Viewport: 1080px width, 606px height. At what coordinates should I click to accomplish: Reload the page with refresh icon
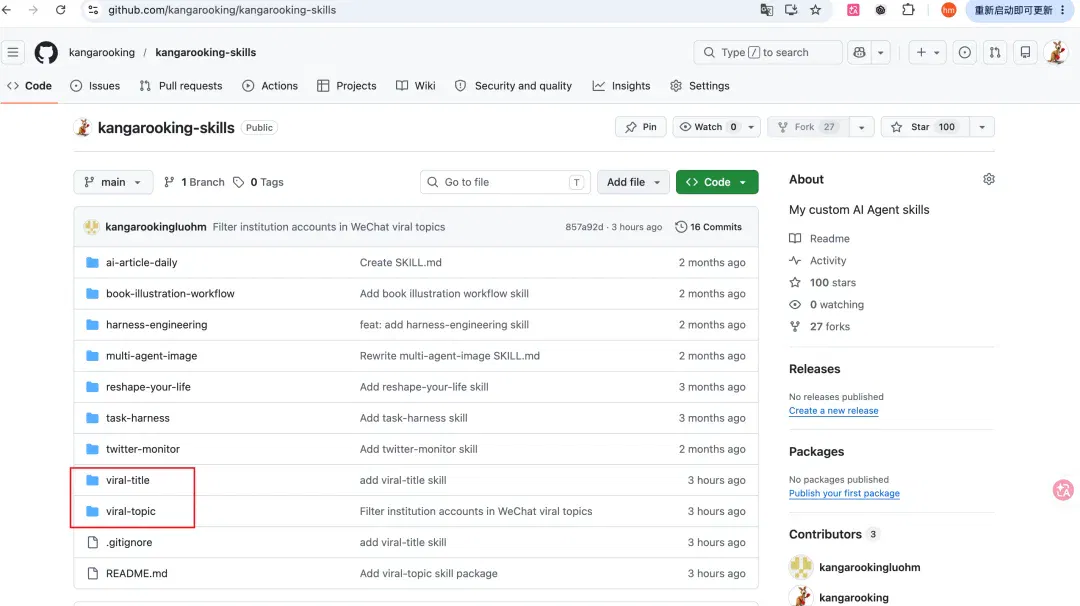click(61, 10)
